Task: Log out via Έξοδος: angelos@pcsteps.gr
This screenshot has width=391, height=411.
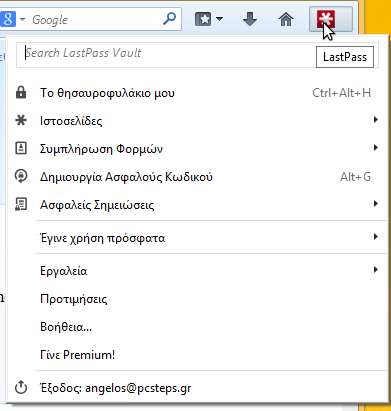Action: [197, 388]
